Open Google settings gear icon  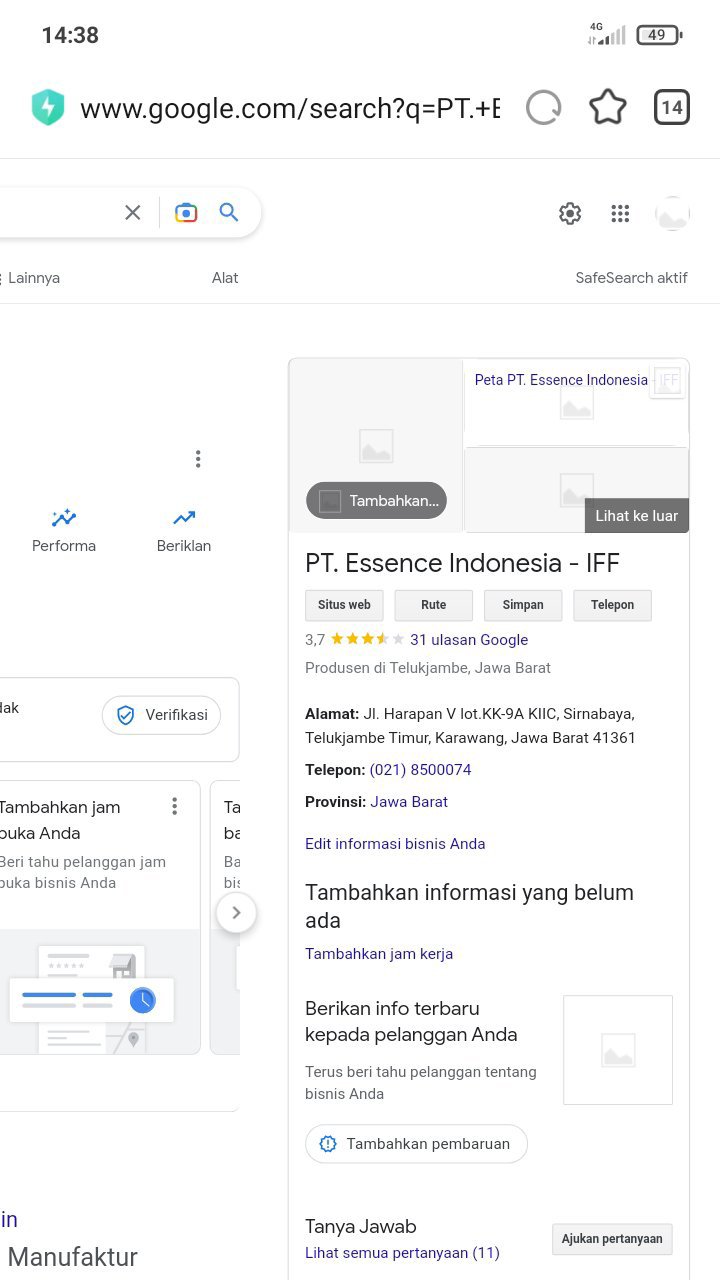[x=570, y=213]
